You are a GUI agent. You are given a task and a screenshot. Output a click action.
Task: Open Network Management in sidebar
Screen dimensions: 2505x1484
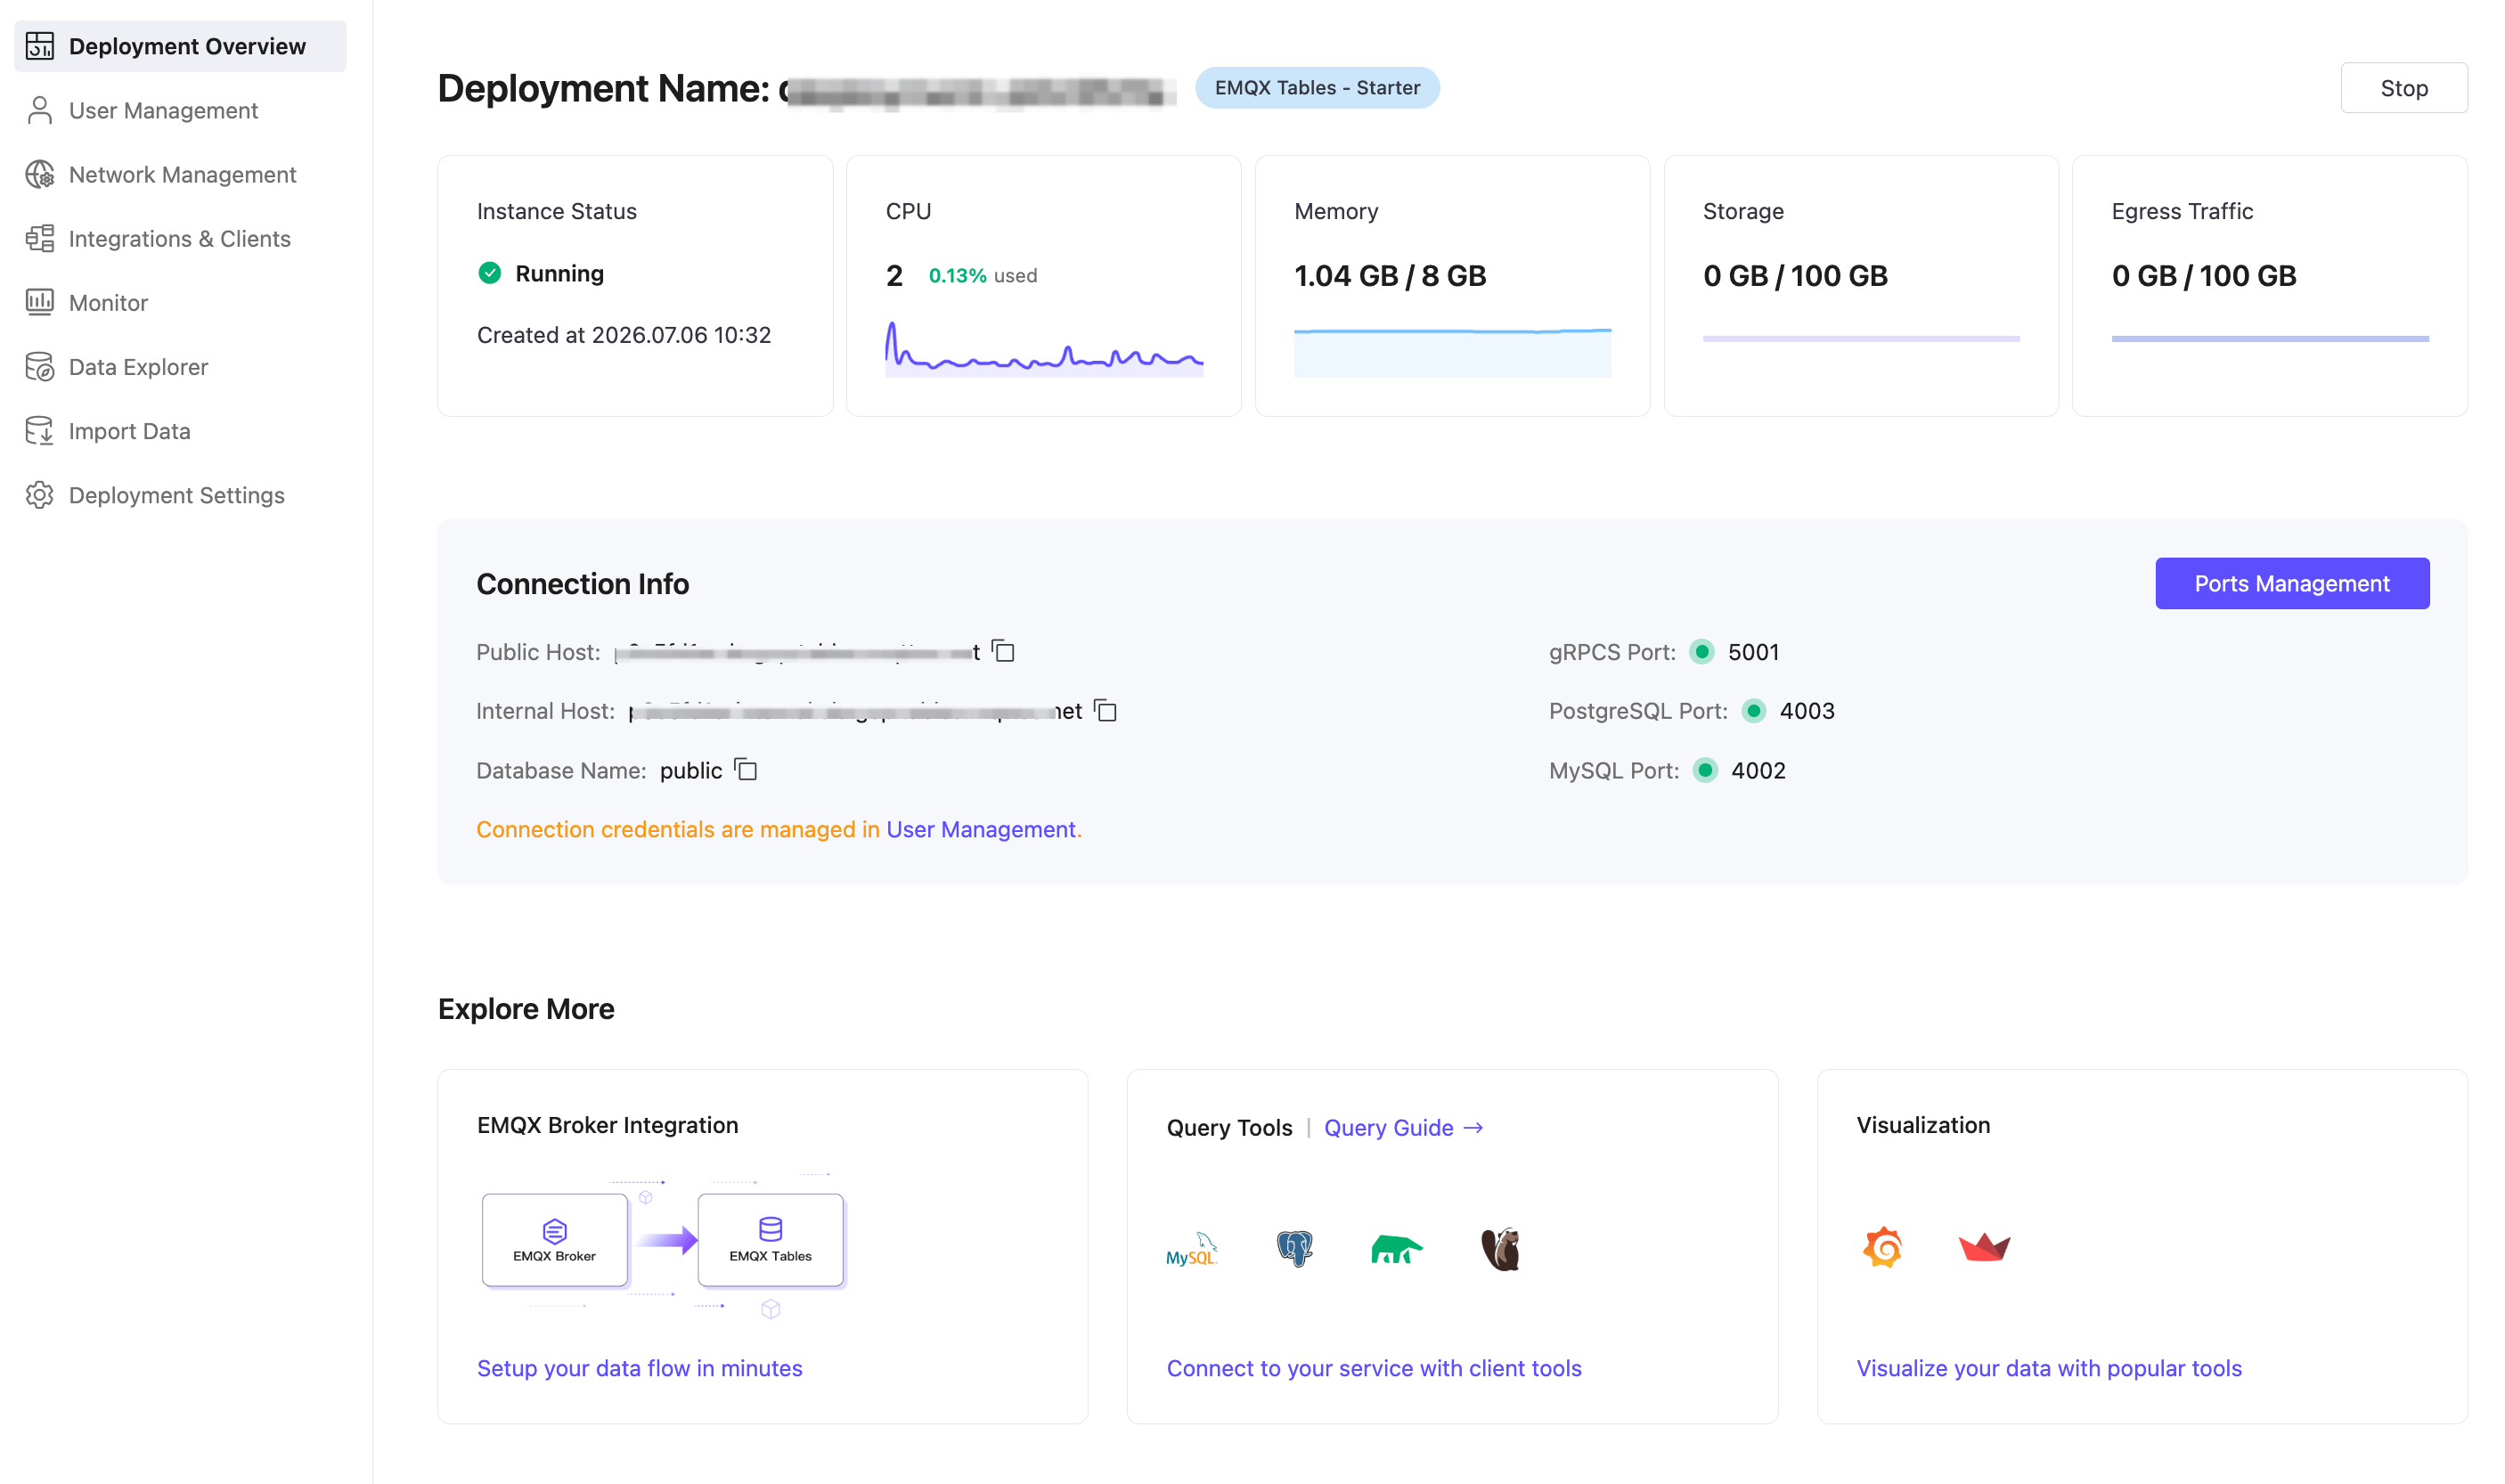click(180, 174)
